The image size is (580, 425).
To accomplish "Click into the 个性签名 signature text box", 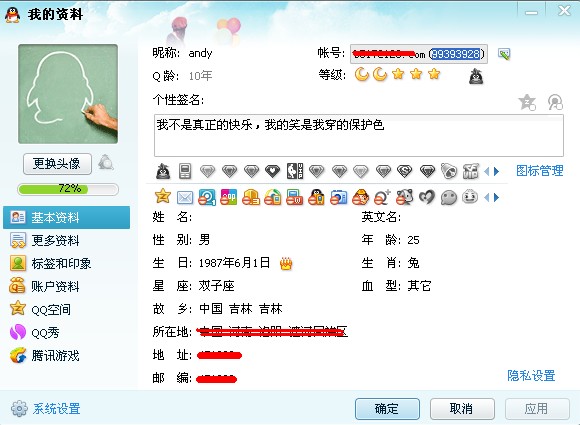I will [x=358, y=135].
